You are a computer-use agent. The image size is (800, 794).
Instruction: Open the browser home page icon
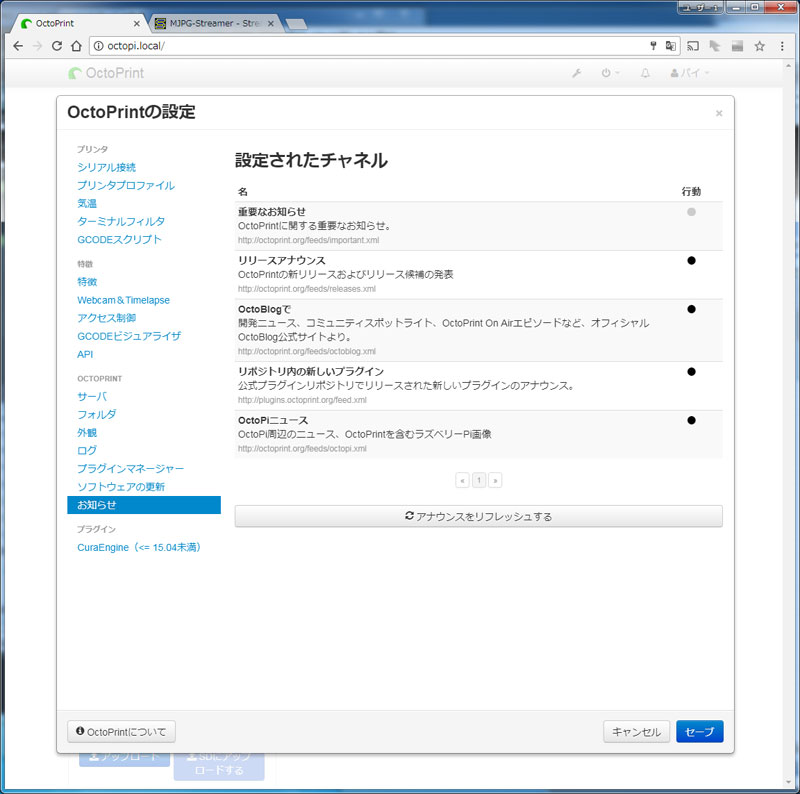[76, 46]
